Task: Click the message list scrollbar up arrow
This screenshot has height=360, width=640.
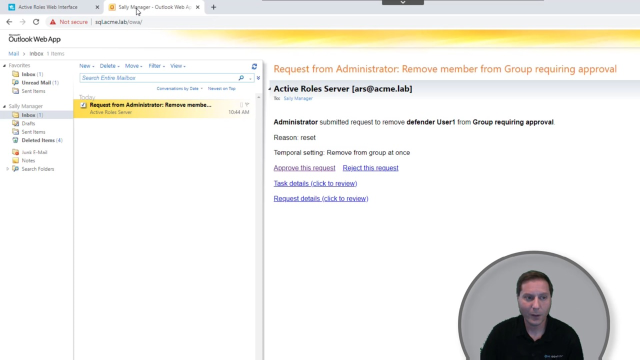Action: point(258,97)
